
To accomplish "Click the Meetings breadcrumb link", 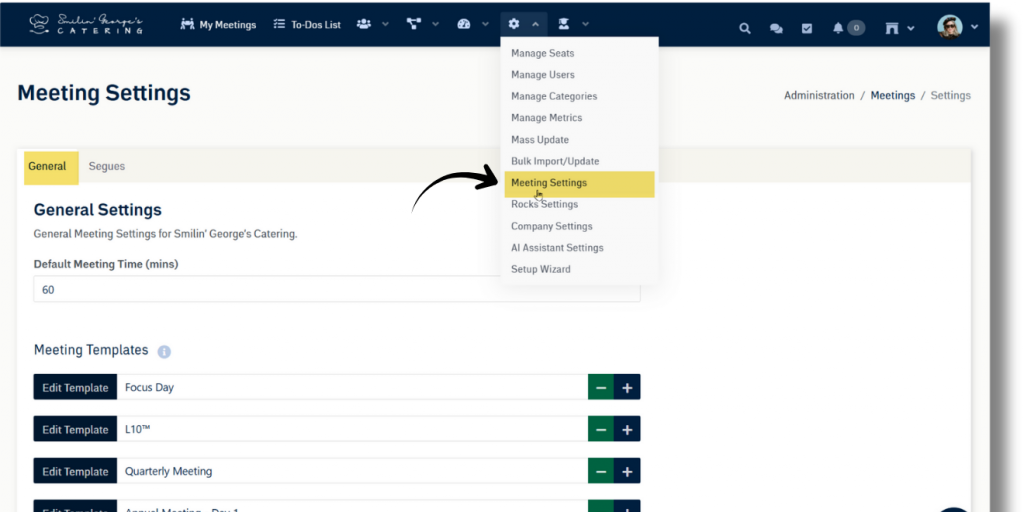I will 892,96.
